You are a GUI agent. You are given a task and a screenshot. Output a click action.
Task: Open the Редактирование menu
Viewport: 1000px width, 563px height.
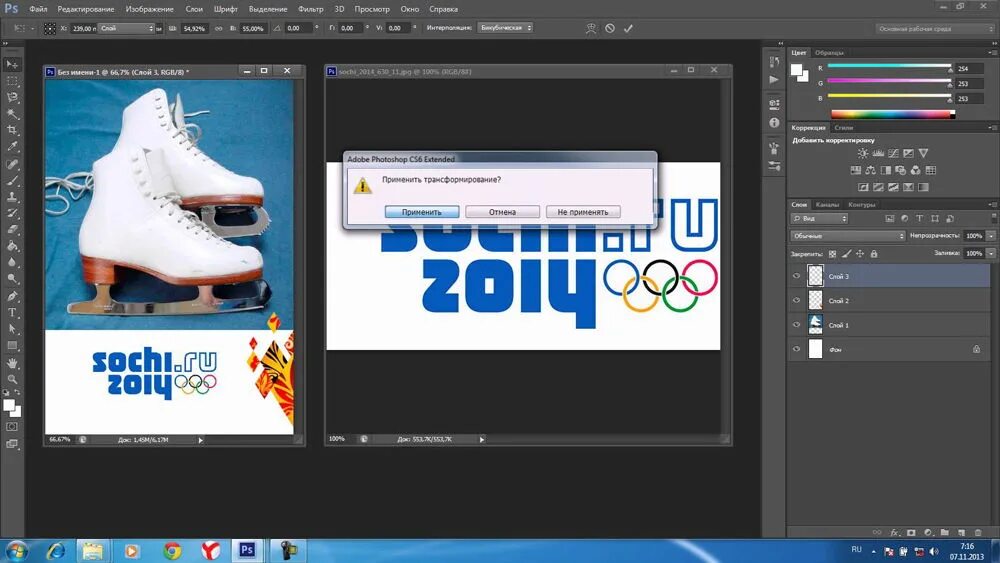pyautogui.click(x=85, y=9)
